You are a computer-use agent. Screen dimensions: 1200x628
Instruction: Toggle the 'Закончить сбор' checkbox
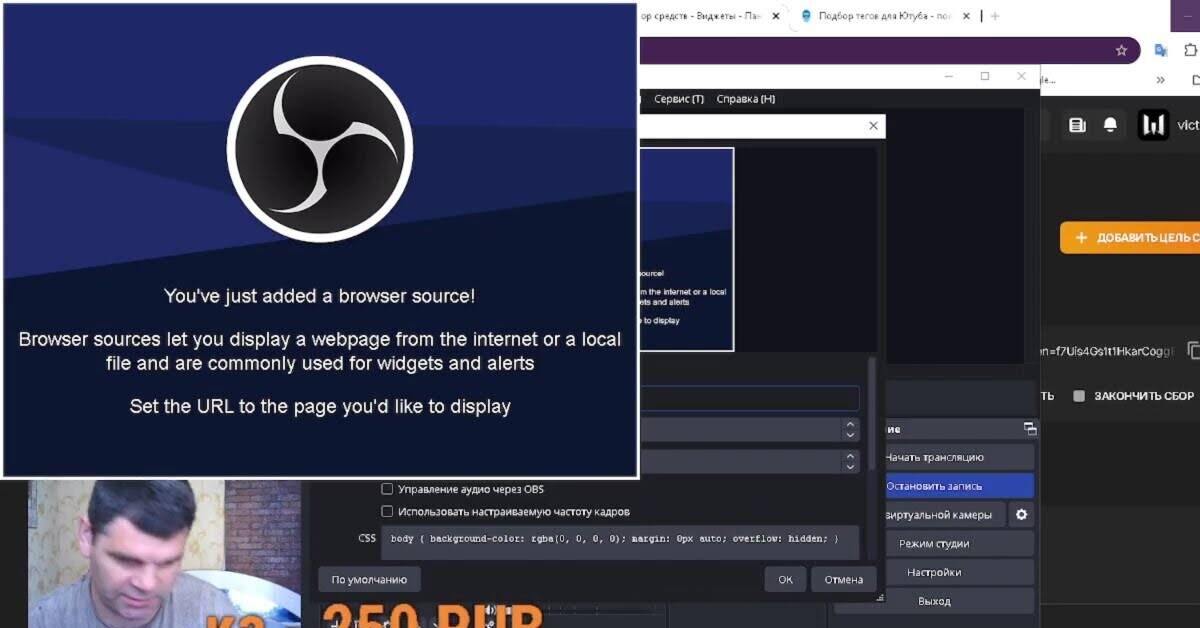click(x=1079, y=396)
